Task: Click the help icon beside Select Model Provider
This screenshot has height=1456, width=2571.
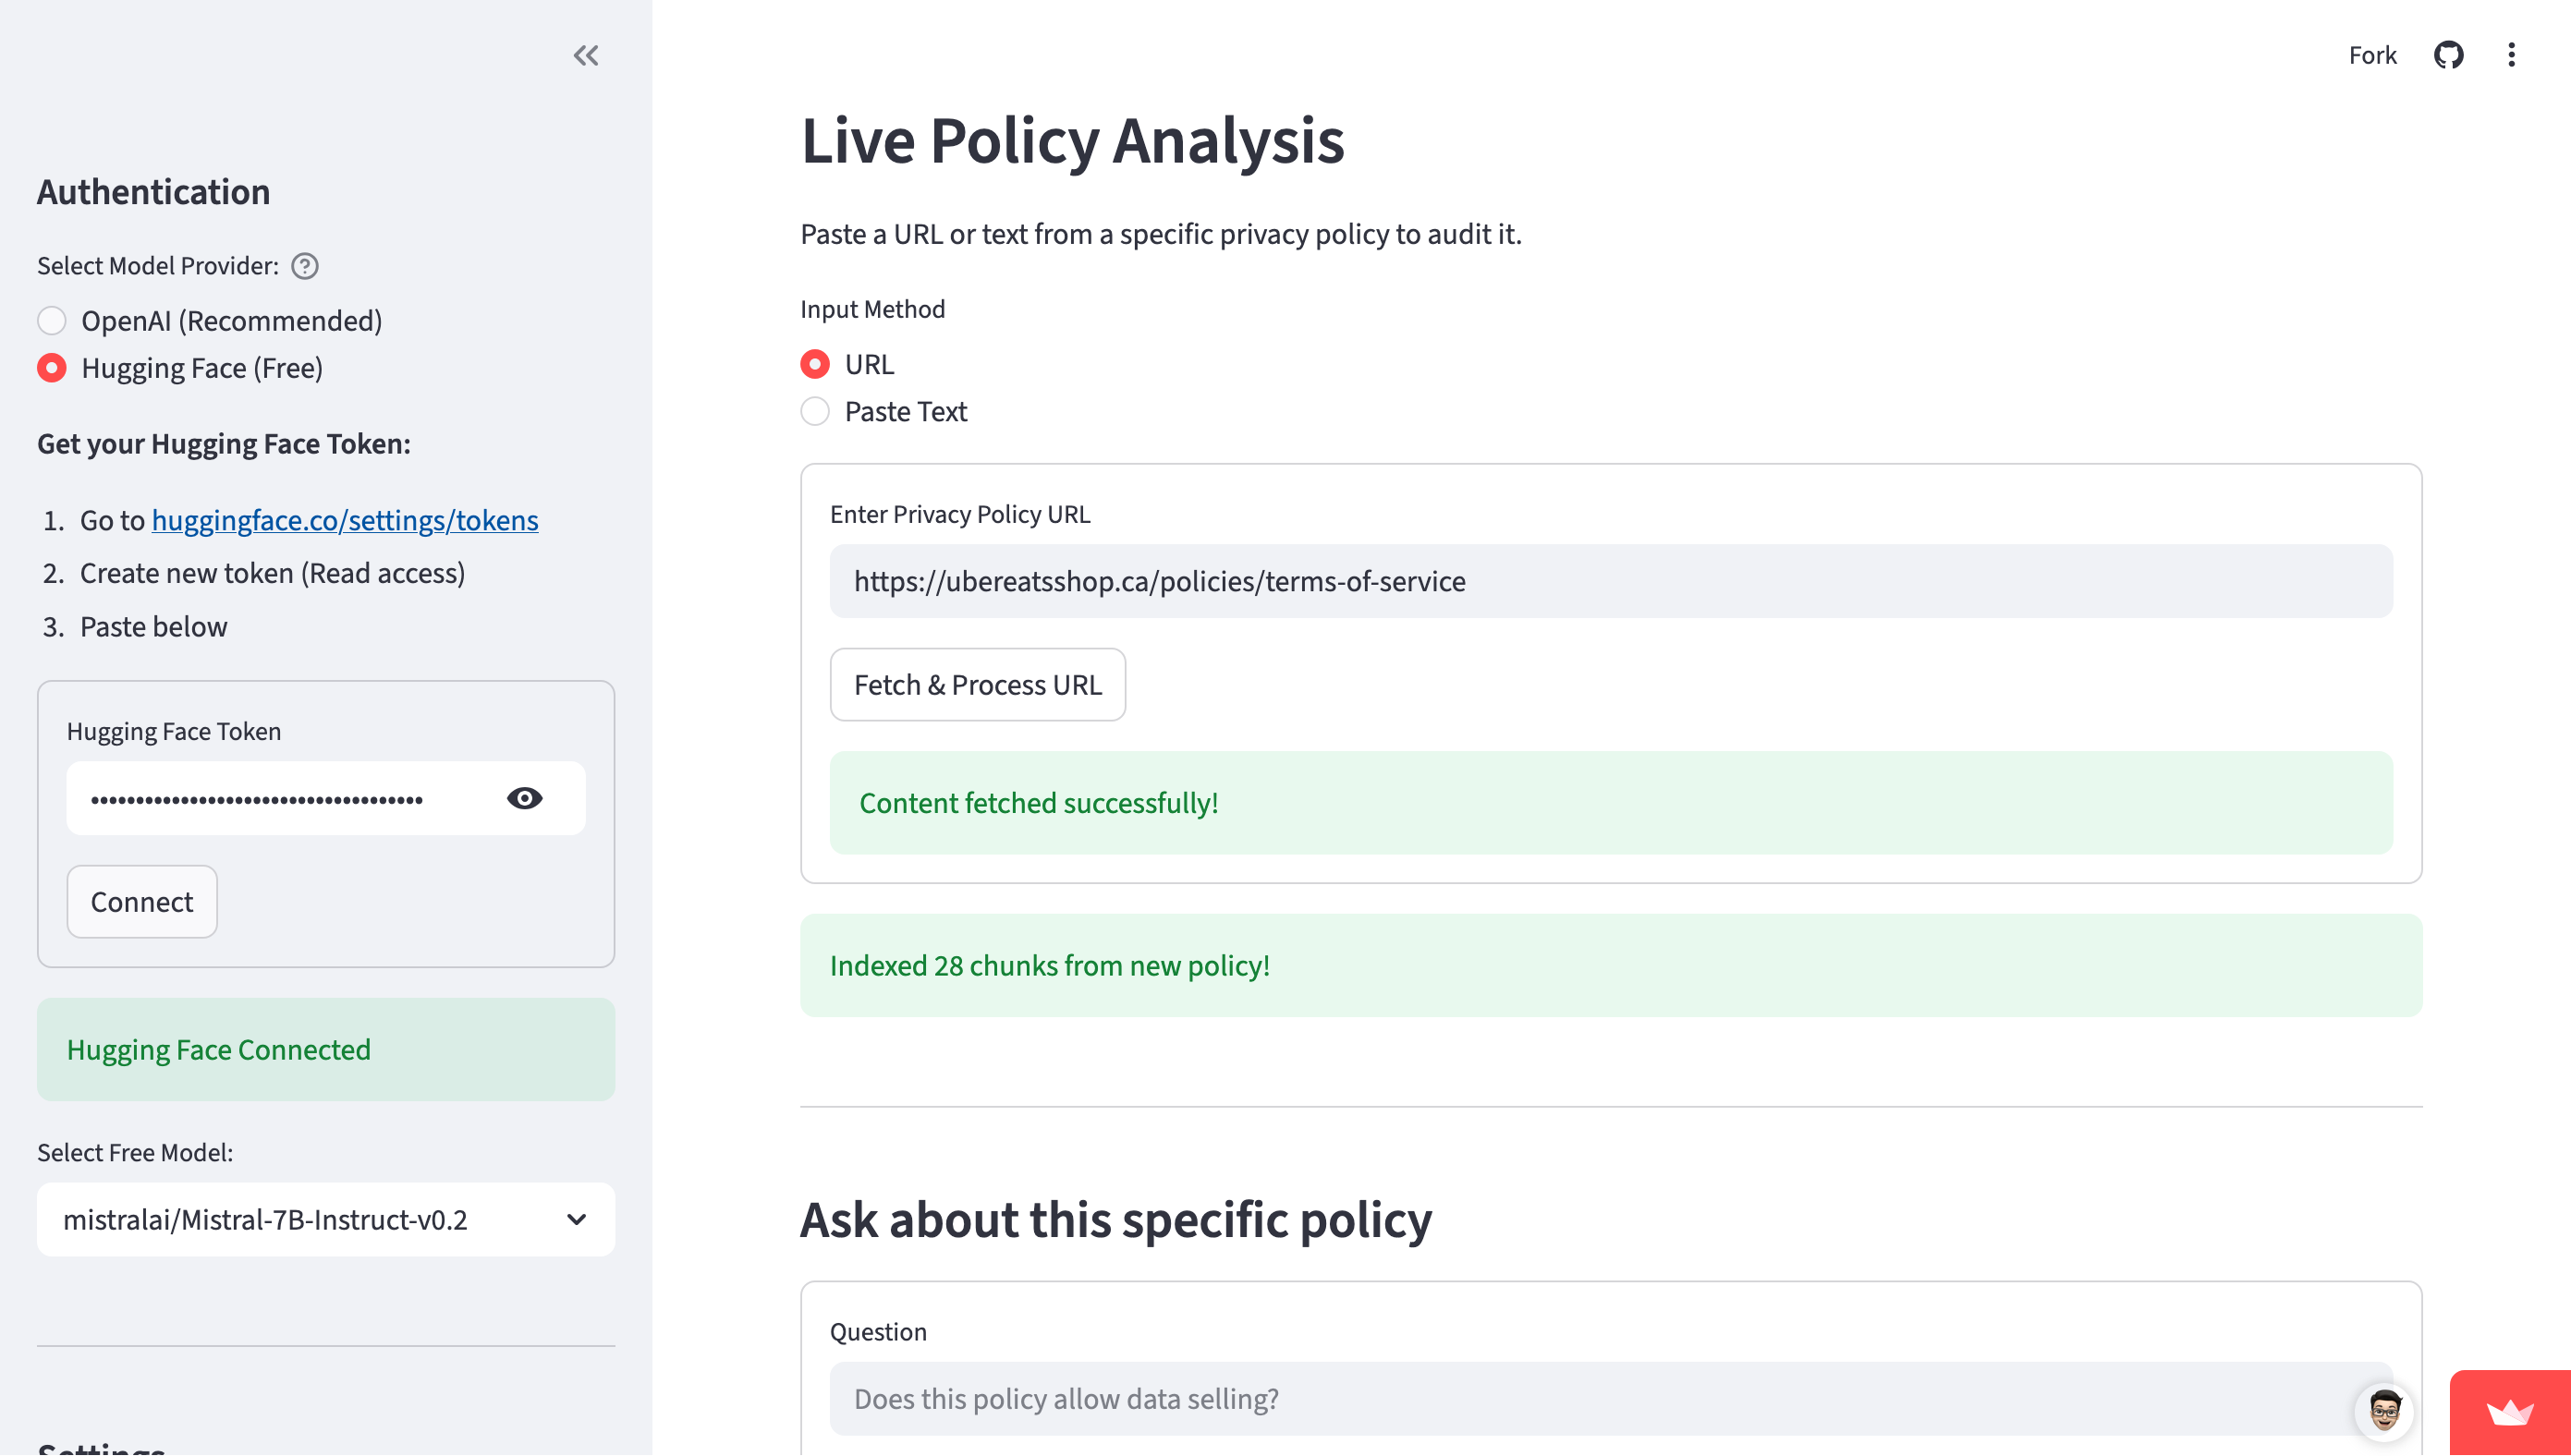Action: tap(305, 266)
